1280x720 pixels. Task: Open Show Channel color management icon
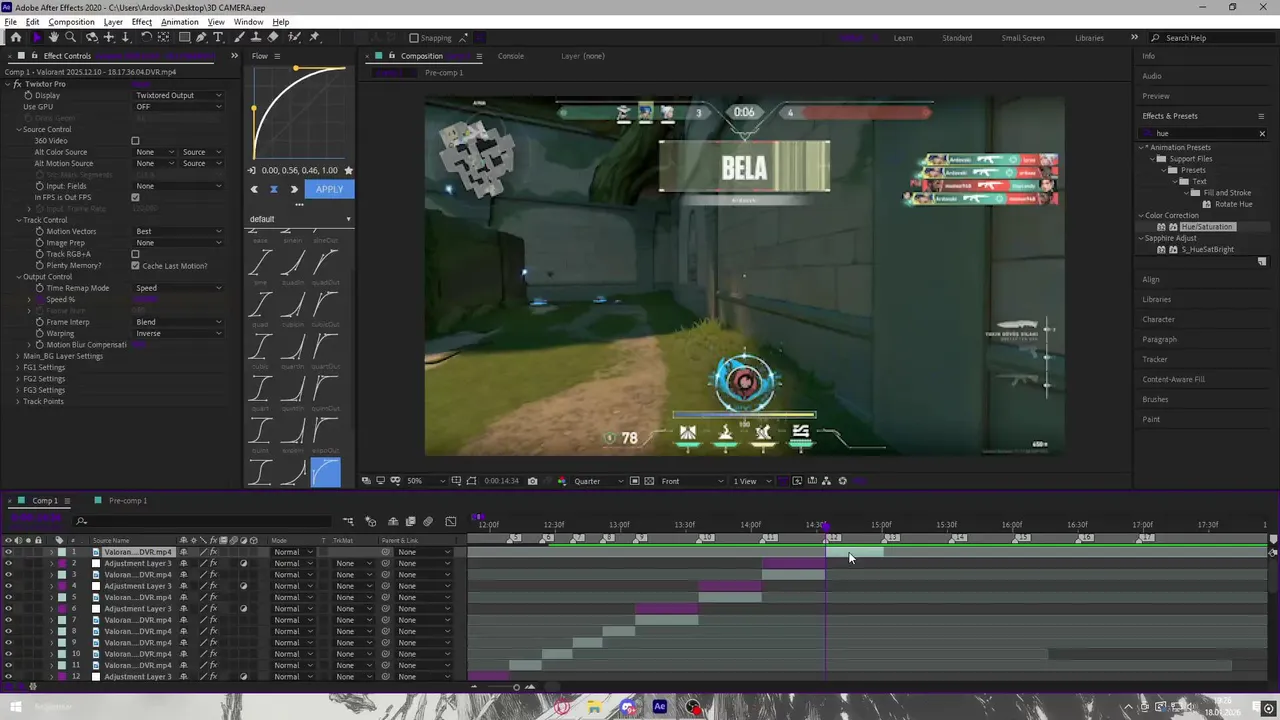(x=560, y=481)
